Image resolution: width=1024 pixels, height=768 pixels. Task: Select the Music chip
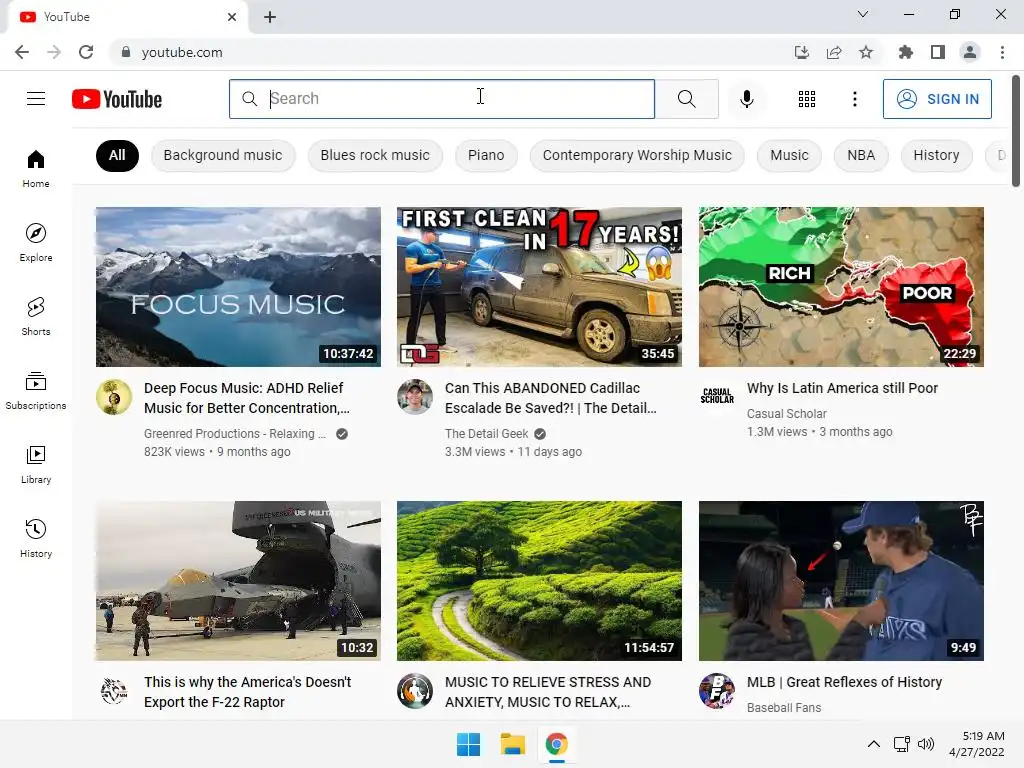789,155
